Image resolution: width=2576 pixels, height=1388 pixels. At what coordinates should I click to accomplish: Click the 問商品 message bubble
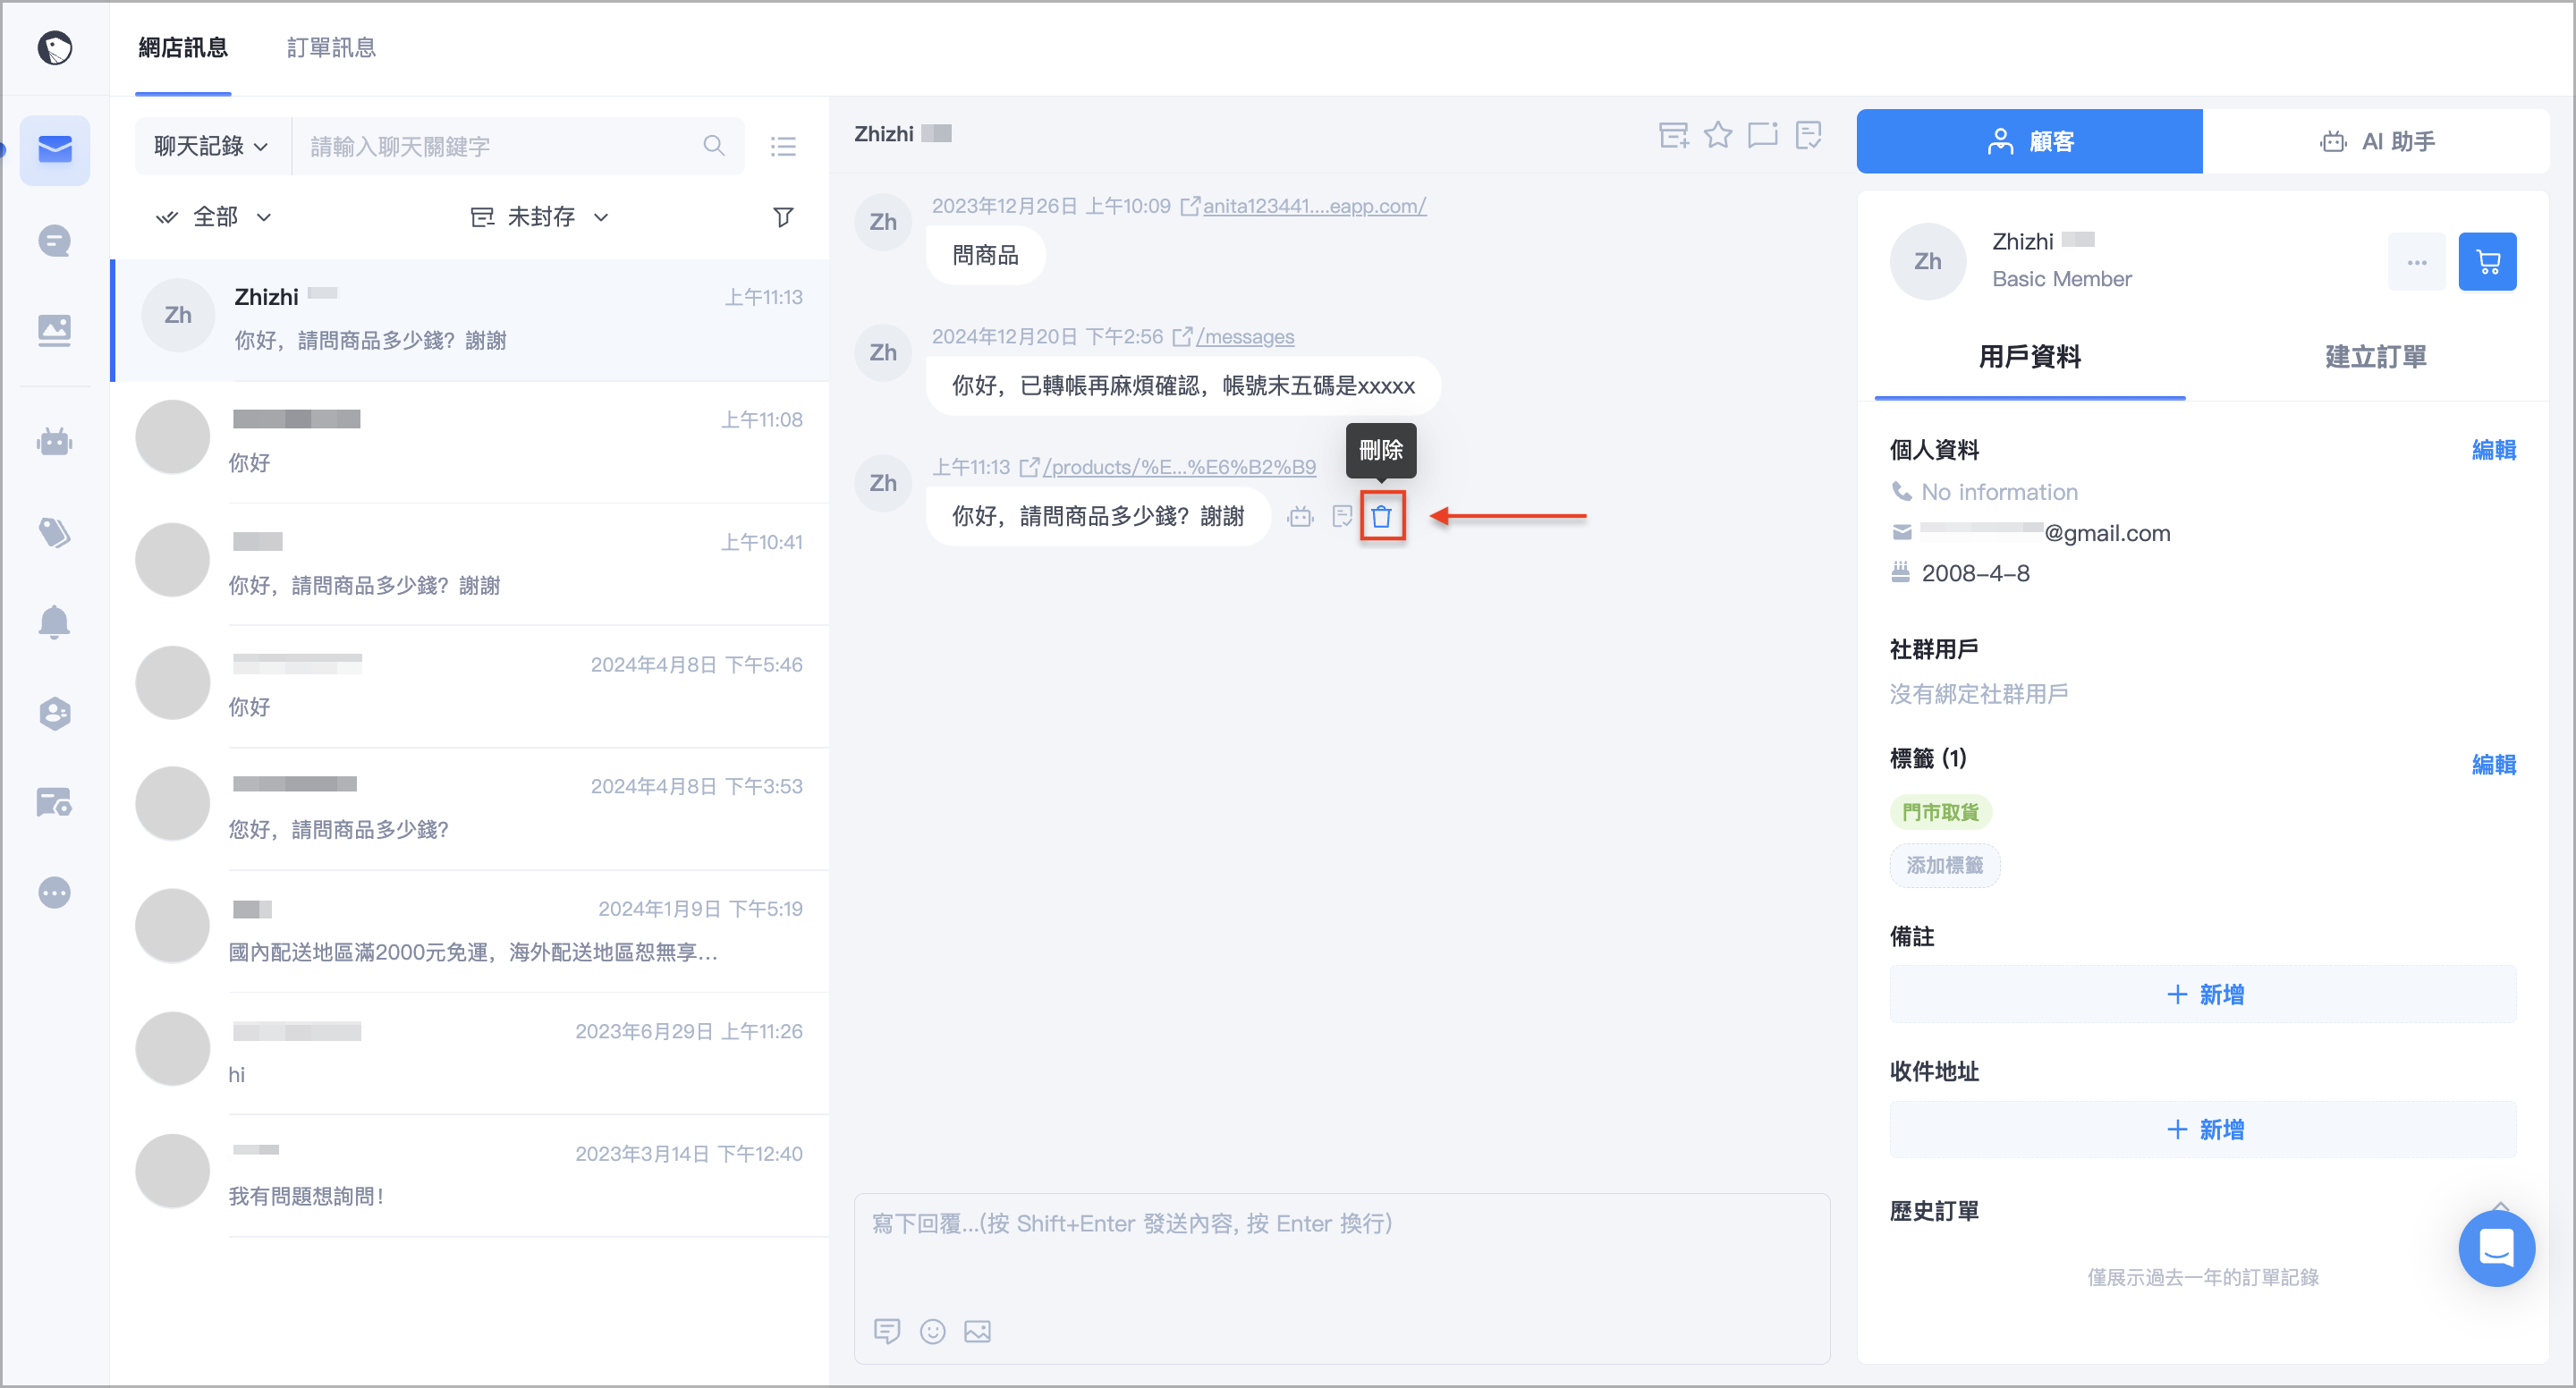[985, 256]
